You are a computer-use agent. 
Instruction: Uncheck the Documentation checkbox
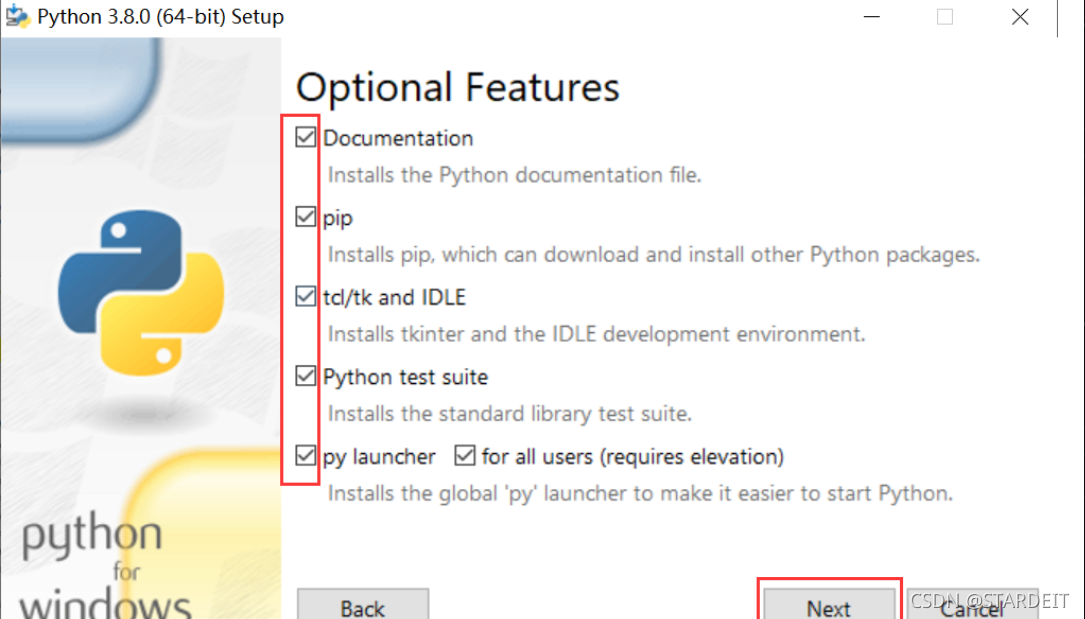[305, 137]
